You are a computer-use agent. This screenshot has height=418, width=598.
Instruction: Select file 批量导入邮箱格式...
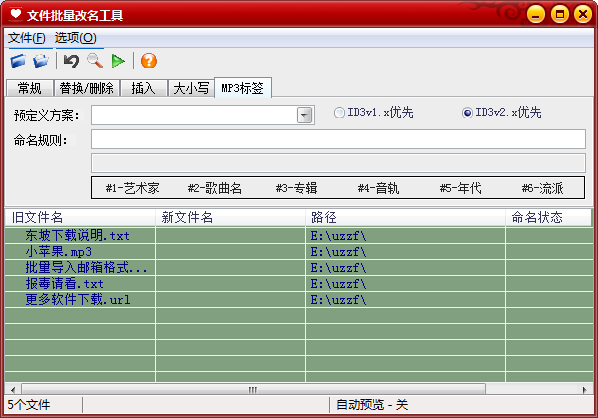pos(86,268)
